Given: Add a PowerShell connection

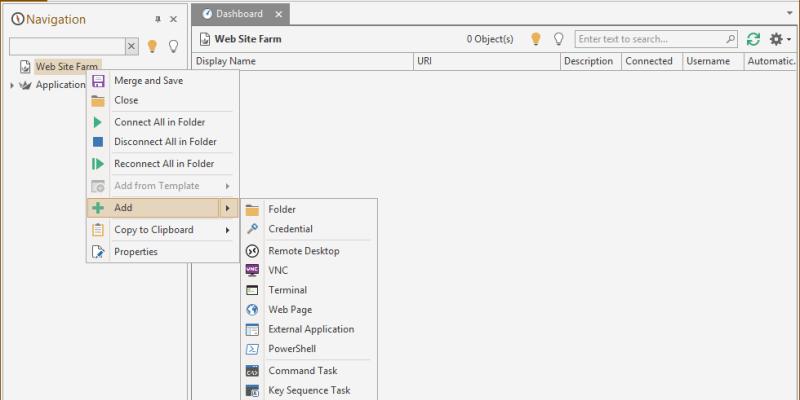Looking at the screenshot, I should (292, 349).
